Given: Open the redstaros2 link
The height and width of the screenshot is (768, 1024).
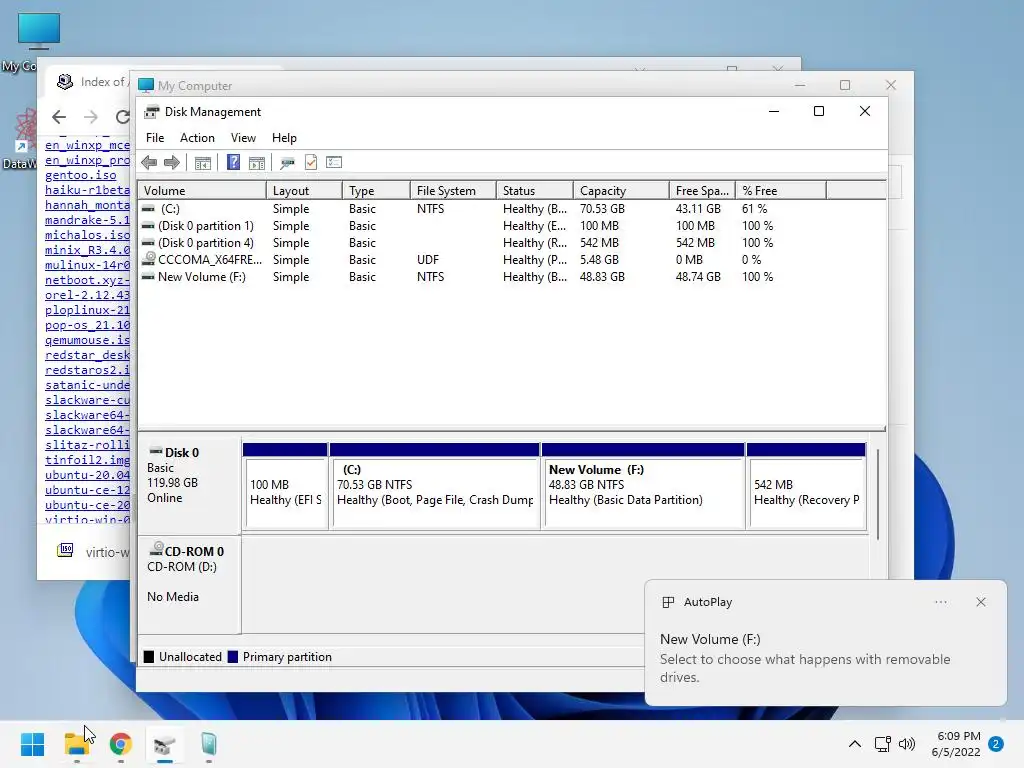Looking at the screenshot, I should (x=88, y=370).
